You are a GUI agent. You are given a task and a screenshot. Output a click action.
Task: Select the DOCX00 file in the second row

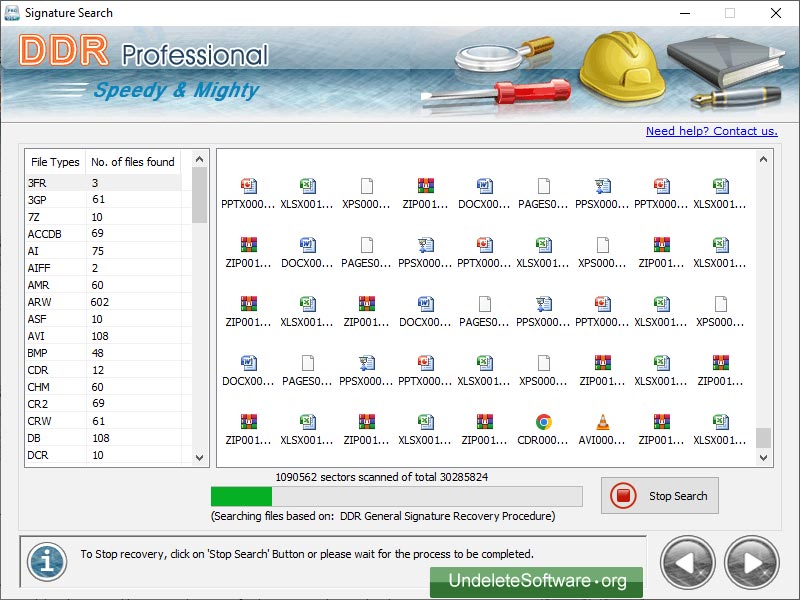pos(307,253)
